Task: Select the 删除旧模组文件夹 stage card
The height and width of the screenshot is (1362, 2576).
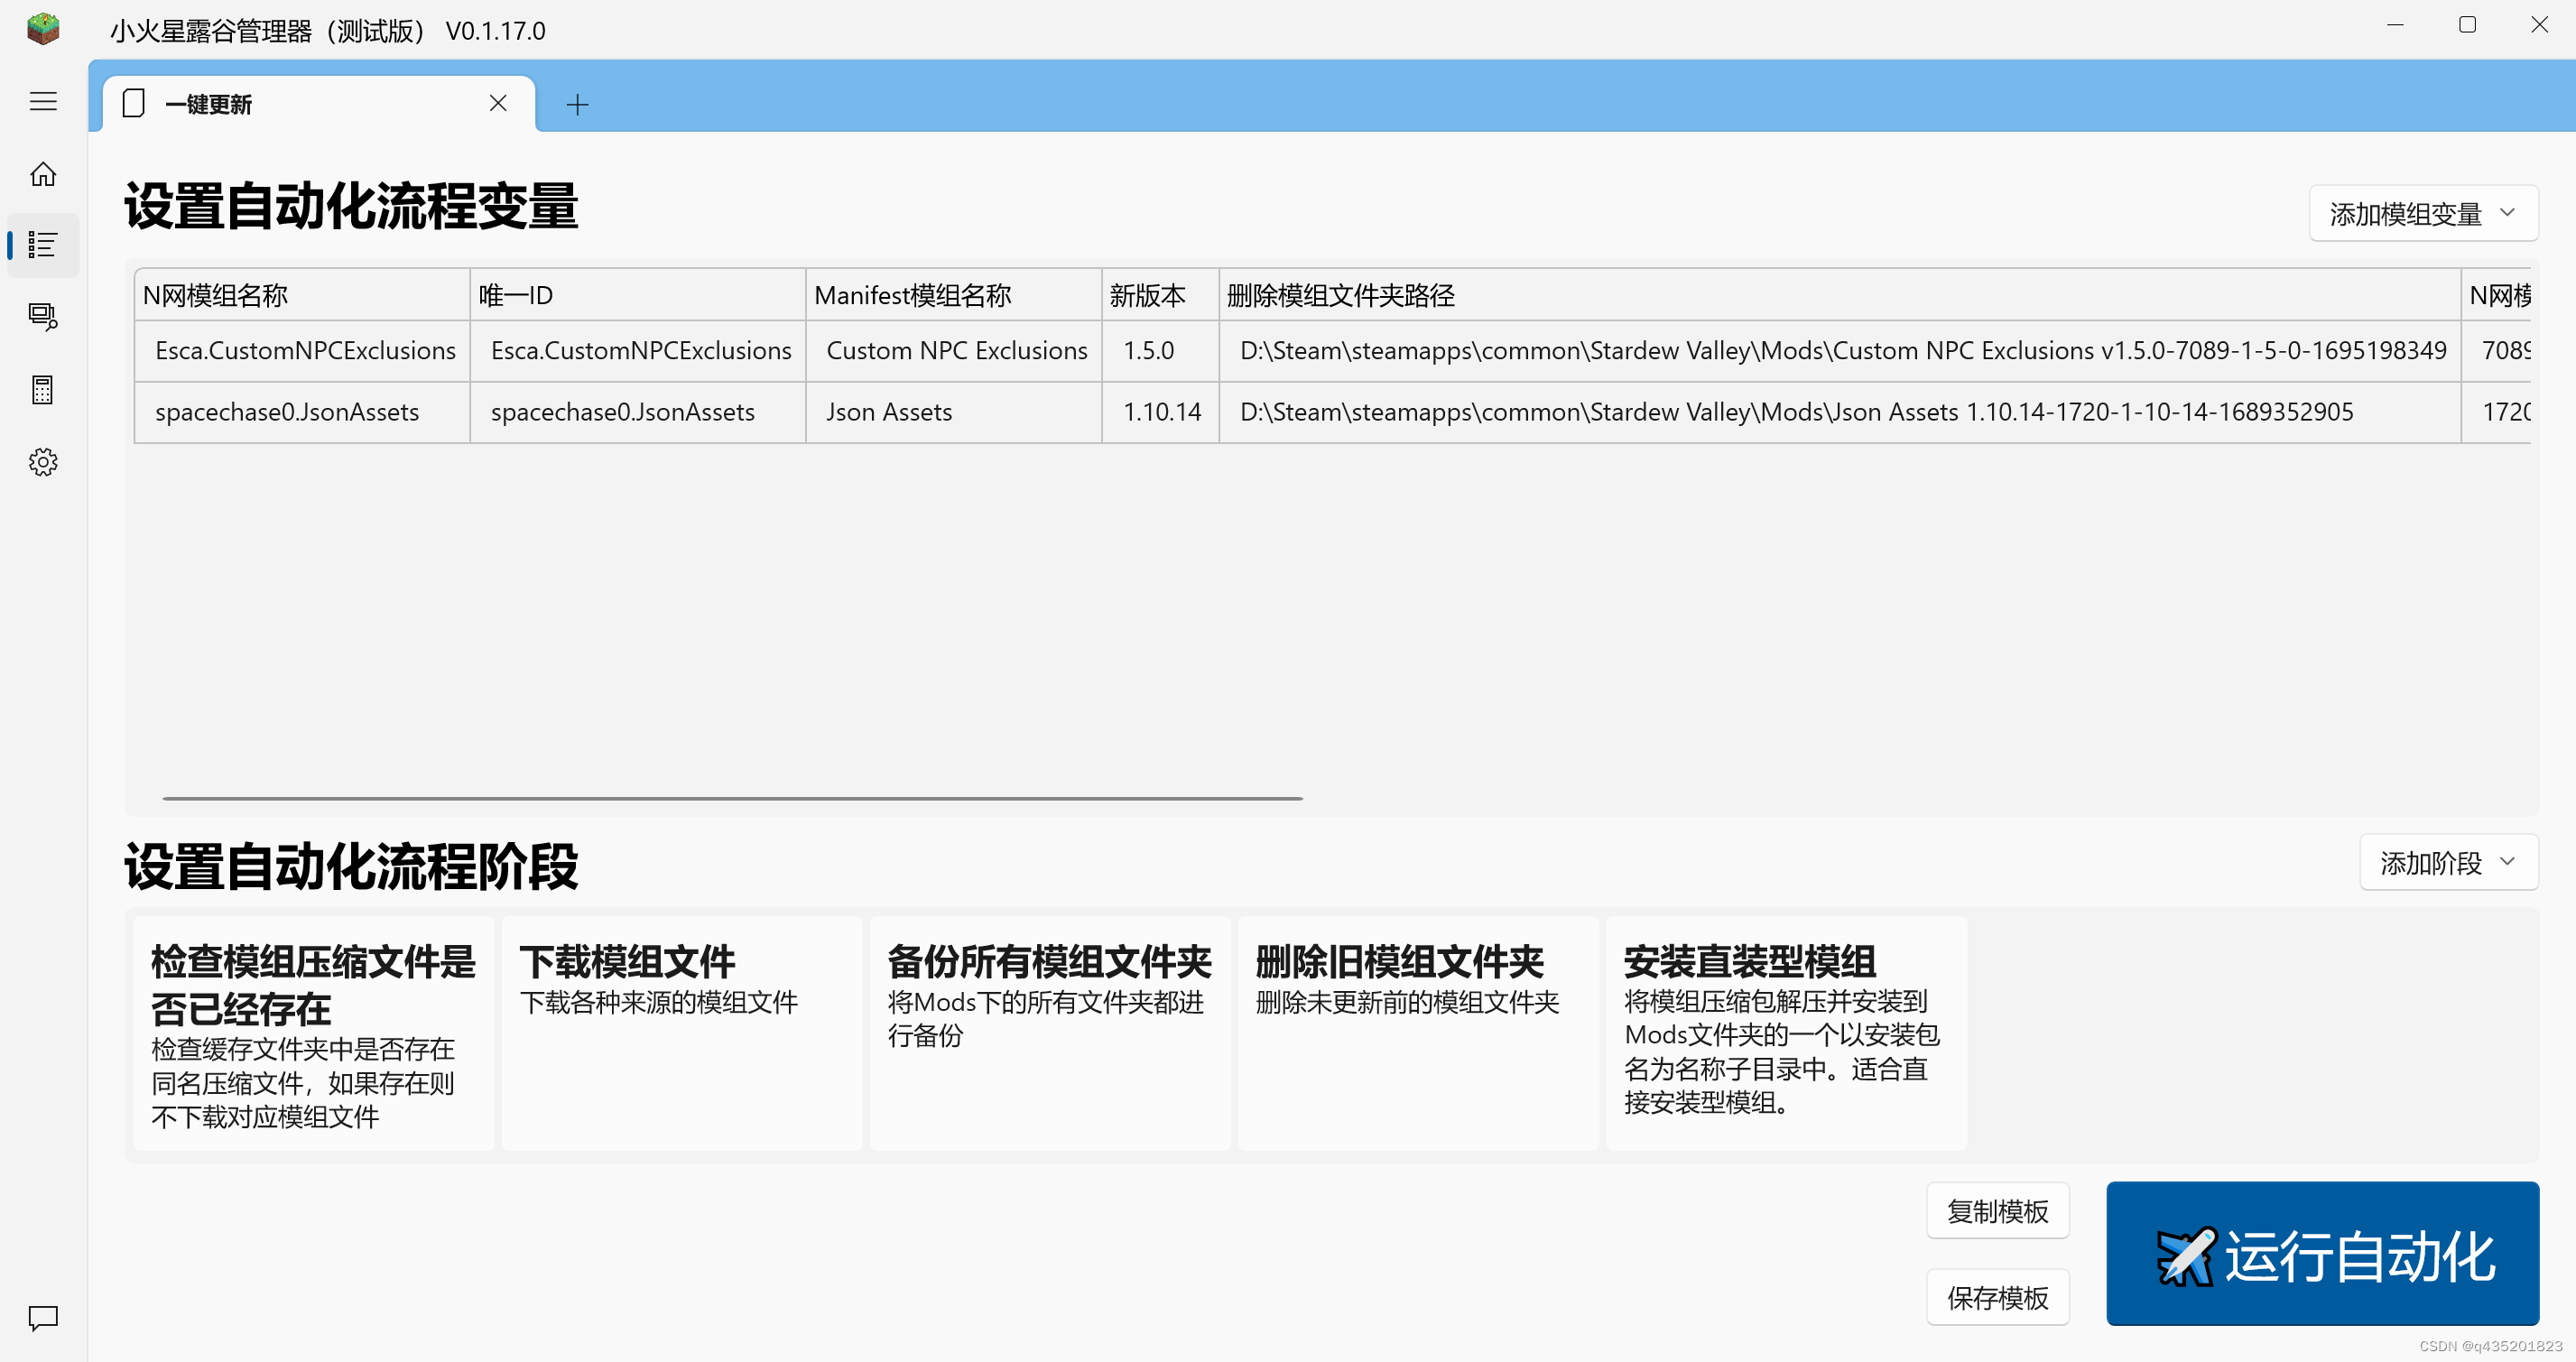Action: click(x=1417, y=1033)
